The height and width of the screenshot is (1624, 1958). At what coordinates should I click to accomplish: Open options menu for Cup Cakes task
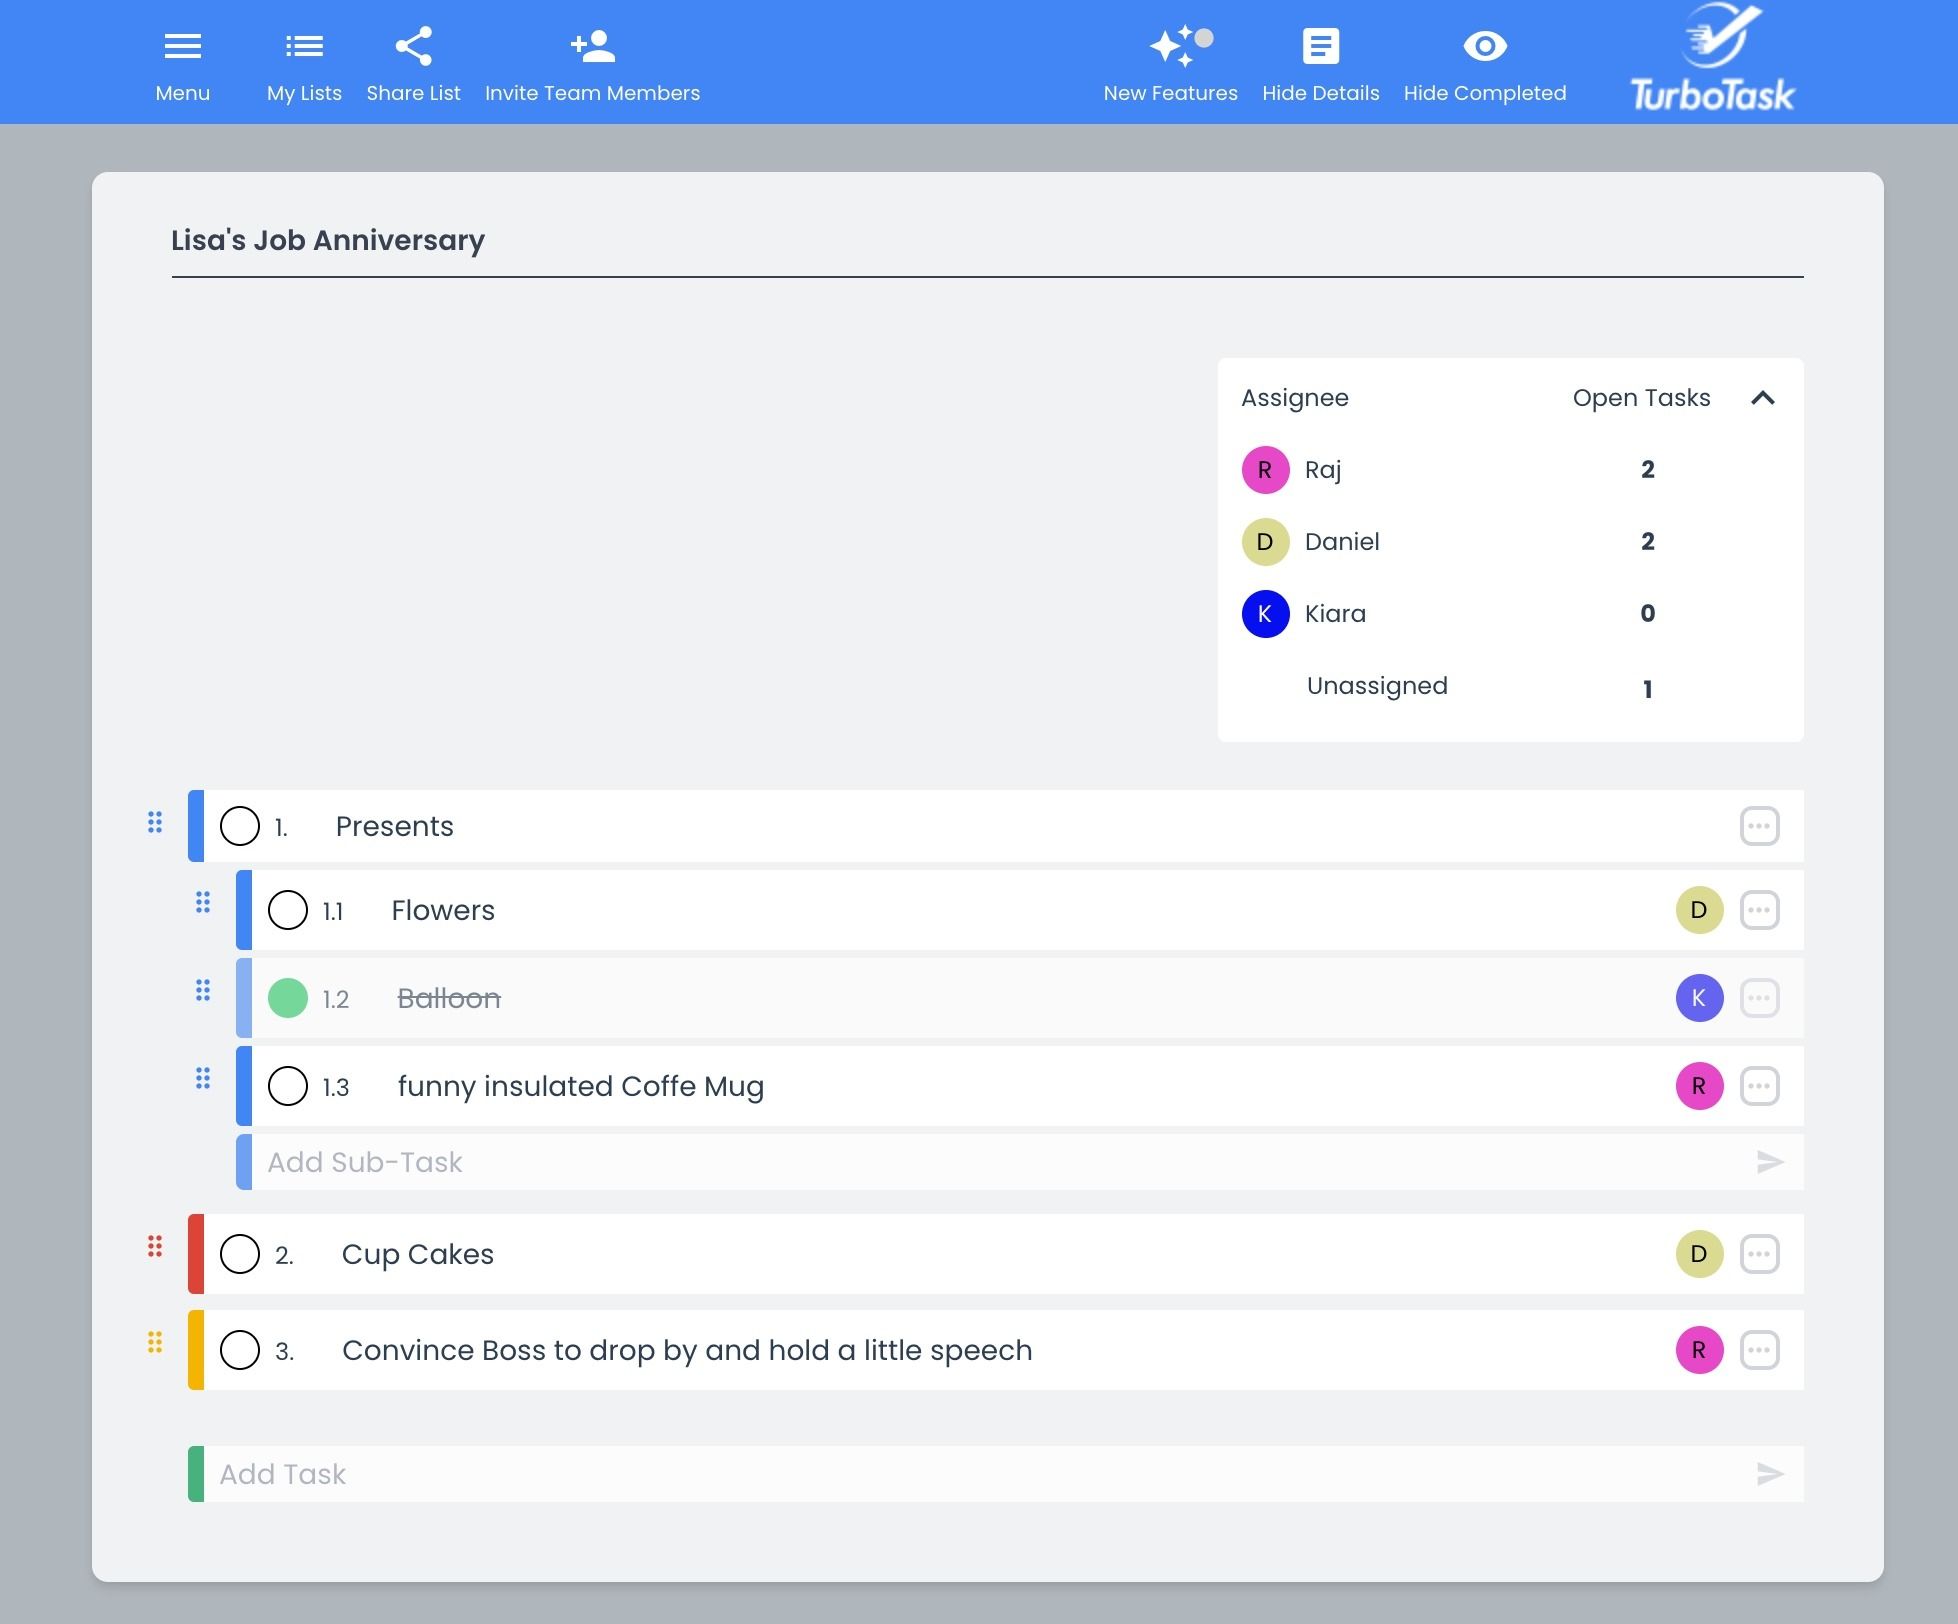pos(1760,1253)
